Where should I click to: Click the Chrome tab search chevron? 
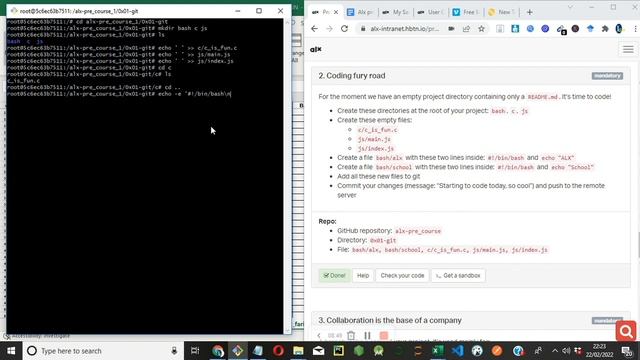tap(570, 7)
